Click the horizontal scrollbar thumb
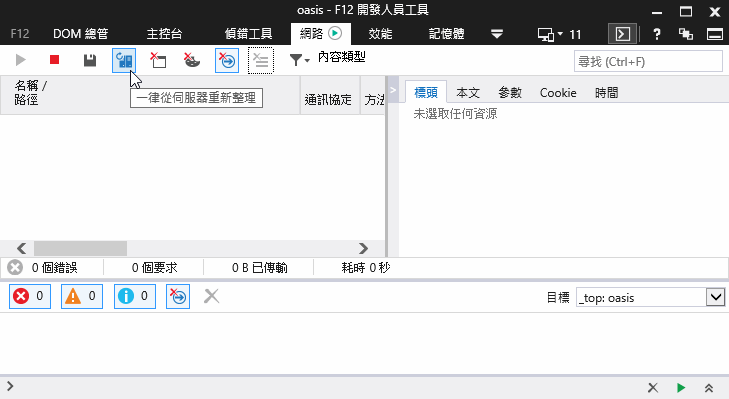The width and height of the screenshot is (729, 399). click(x=80, y=248)
